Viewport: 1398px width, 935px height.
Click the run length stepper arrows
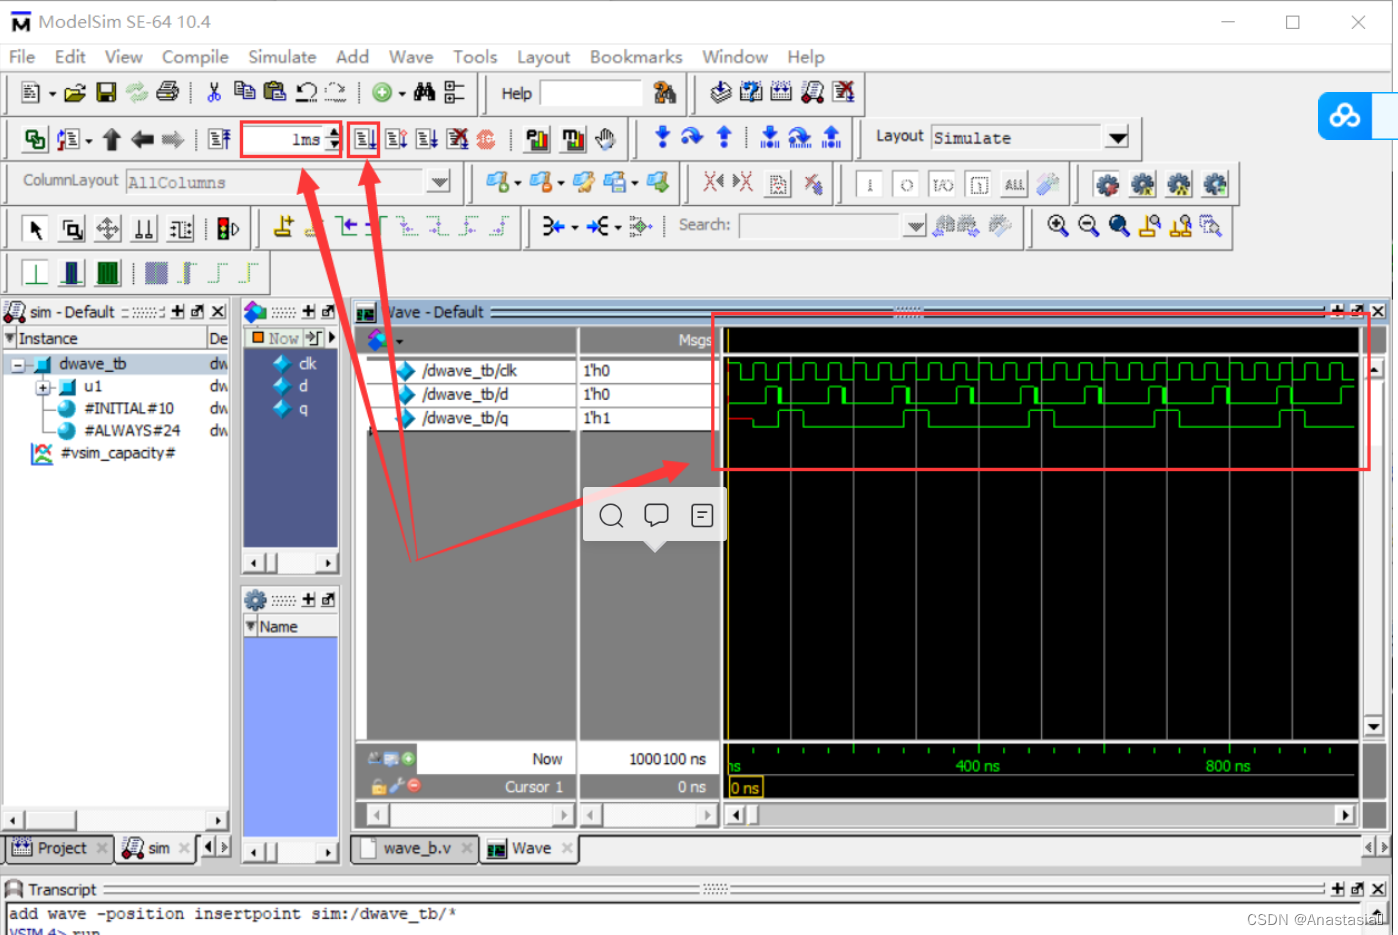tap(334, 139)
